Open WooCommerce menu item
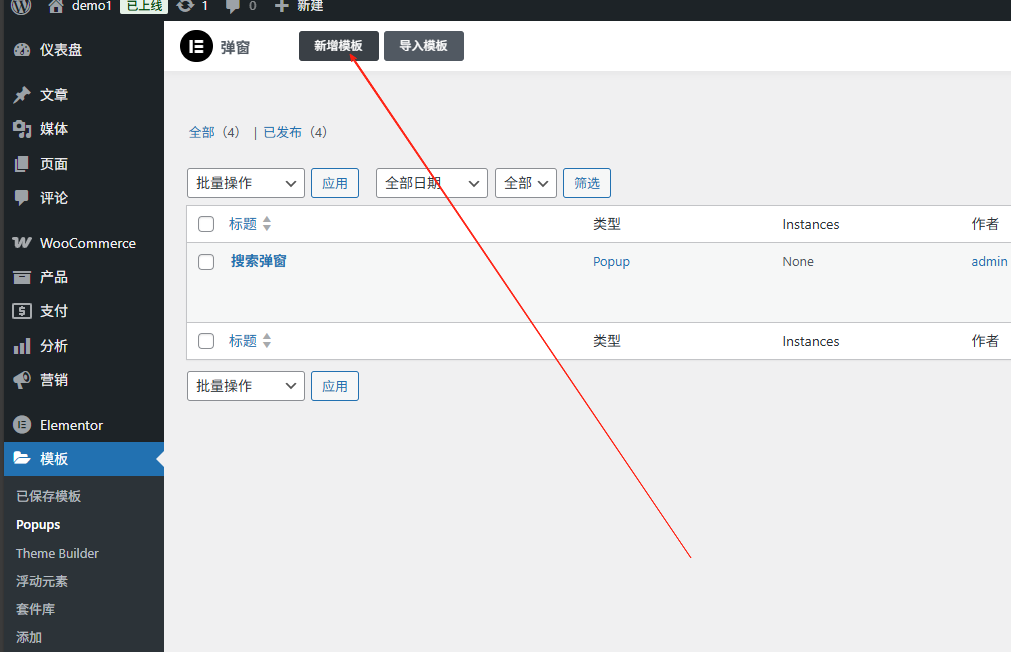The height and width of the screenshot is (652, 1011). [x=84, y=243]
